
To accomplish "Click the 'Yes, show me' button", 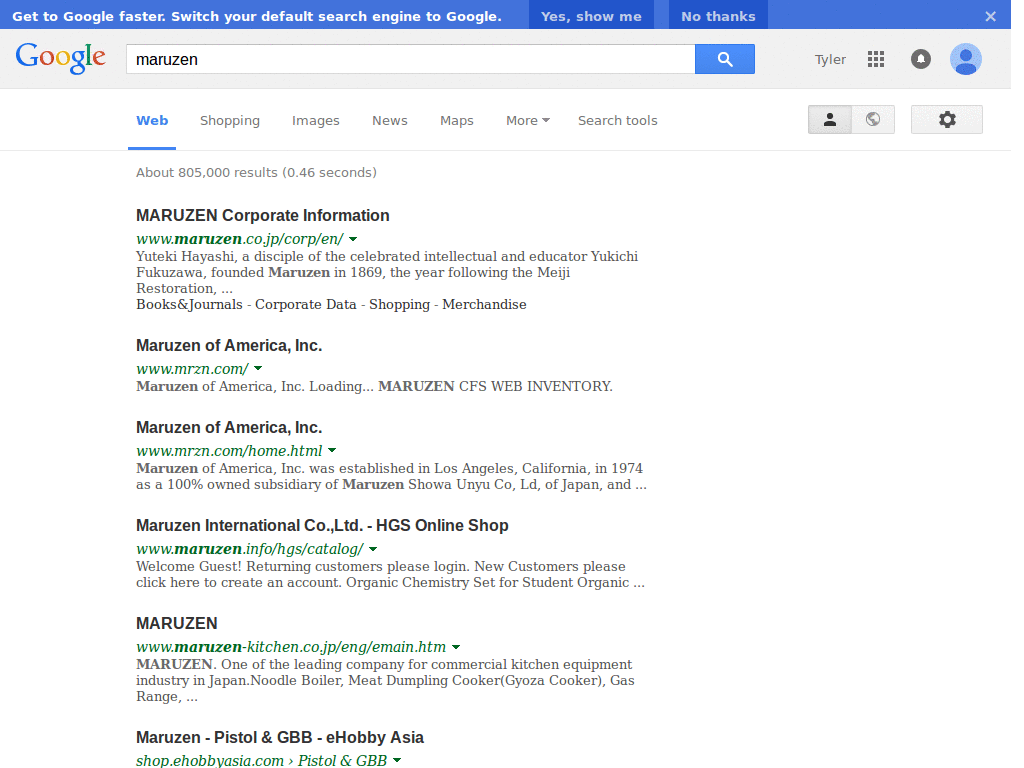I will [x=591, y=16].
